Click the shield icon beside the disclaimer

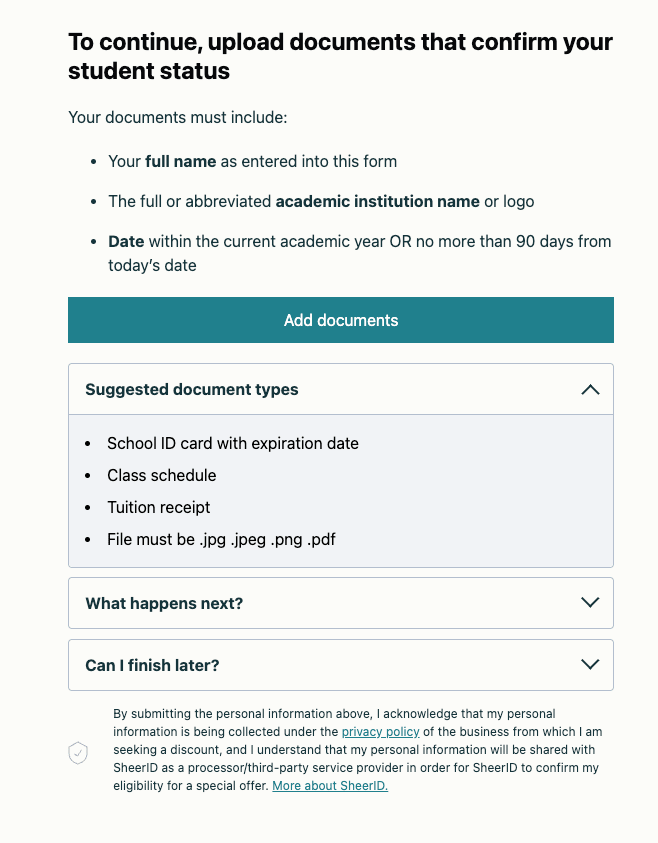click(x=78, y=753)
